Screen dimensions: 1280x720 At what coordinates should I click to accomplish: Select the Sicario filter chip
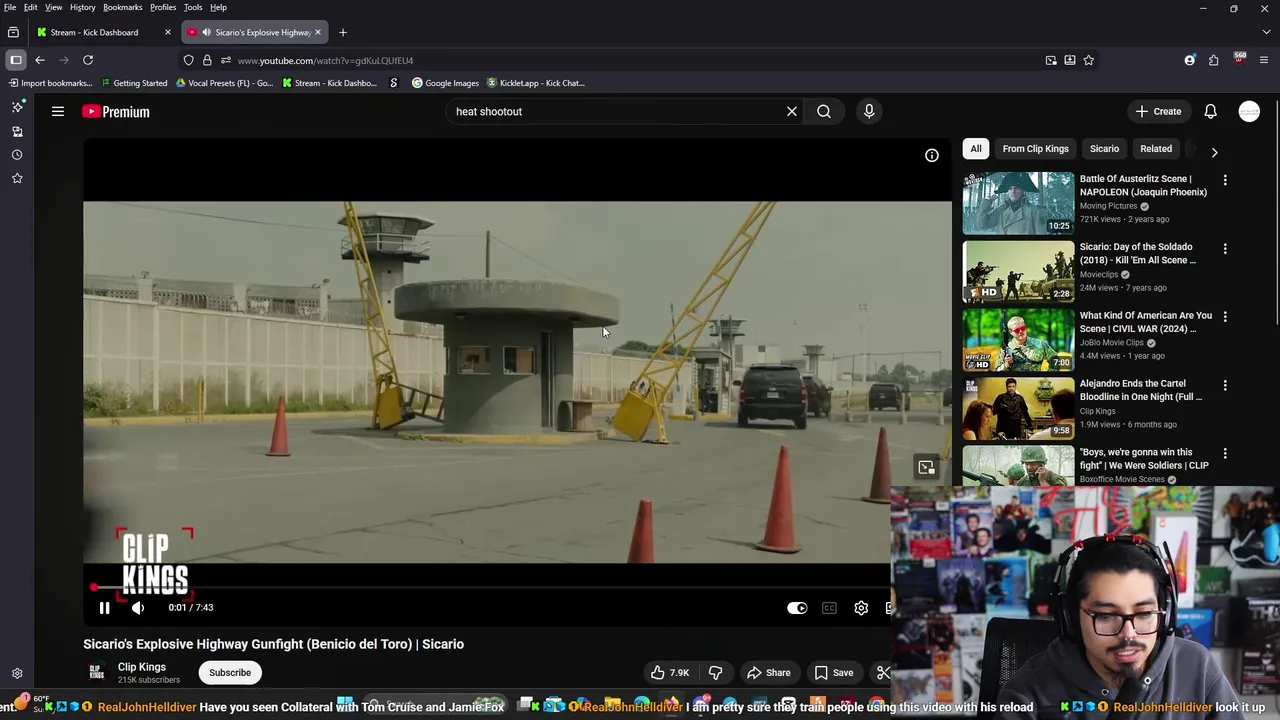point(1104,149)
